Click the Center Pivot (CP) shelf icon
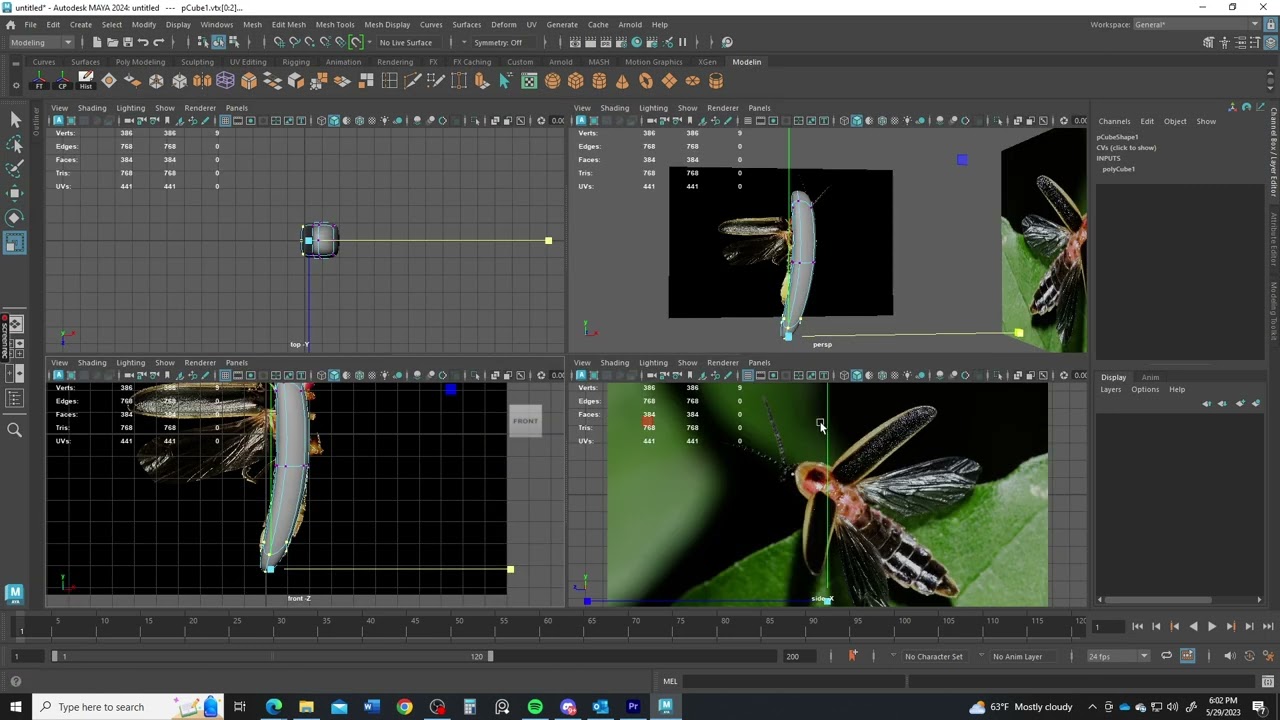The image size is (1280, 720). point(62,81)
